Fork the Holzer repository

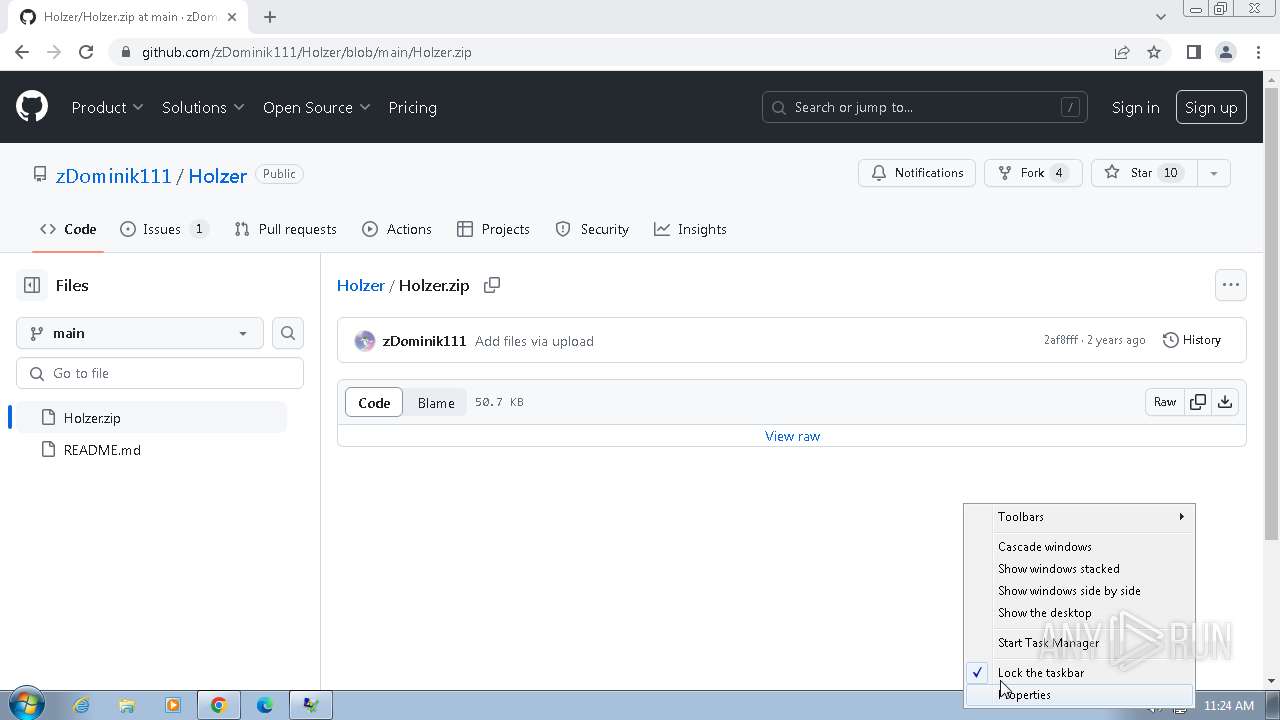coord(1033,173)
